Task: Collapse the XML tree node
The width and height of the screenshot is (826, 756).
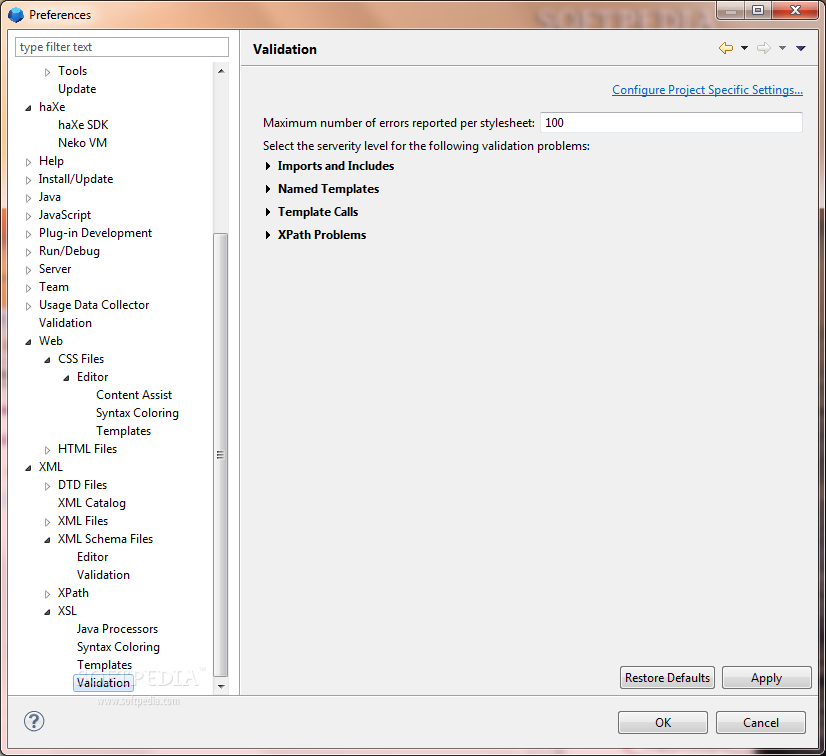Action: pyautogui.click(x=28, y=468)
